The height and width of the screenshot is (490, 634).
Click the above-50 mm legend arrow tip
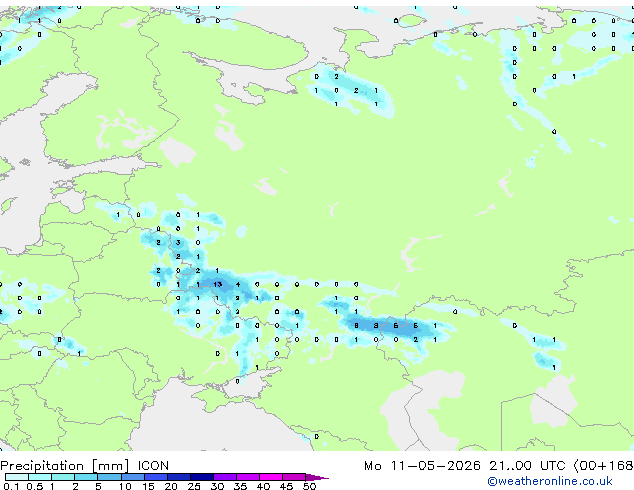click(317, 477)
